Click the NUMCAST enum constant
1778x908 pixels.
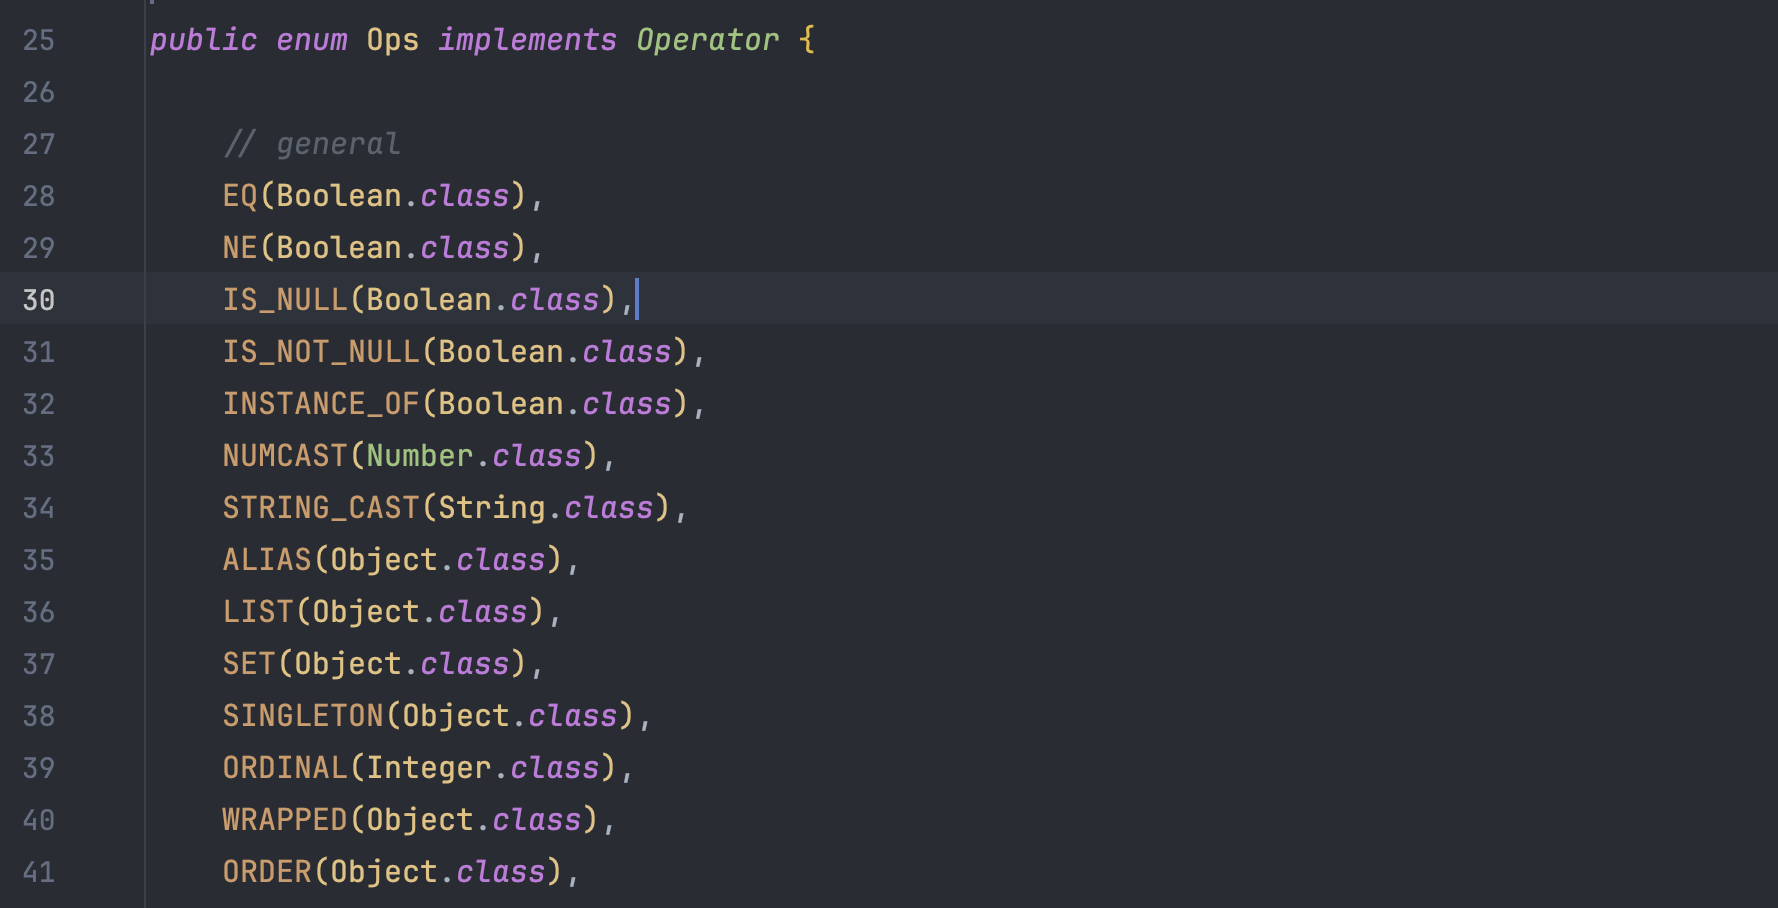[x=285, y=456]
